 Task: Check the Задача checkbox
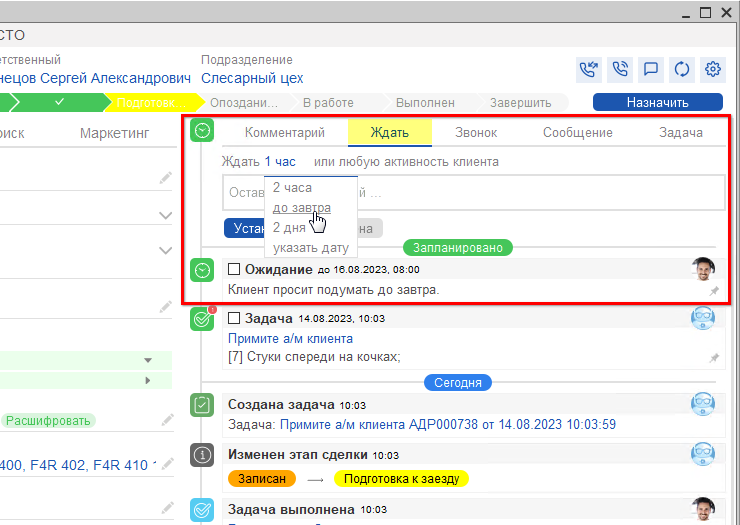click(x=234, y=318)
